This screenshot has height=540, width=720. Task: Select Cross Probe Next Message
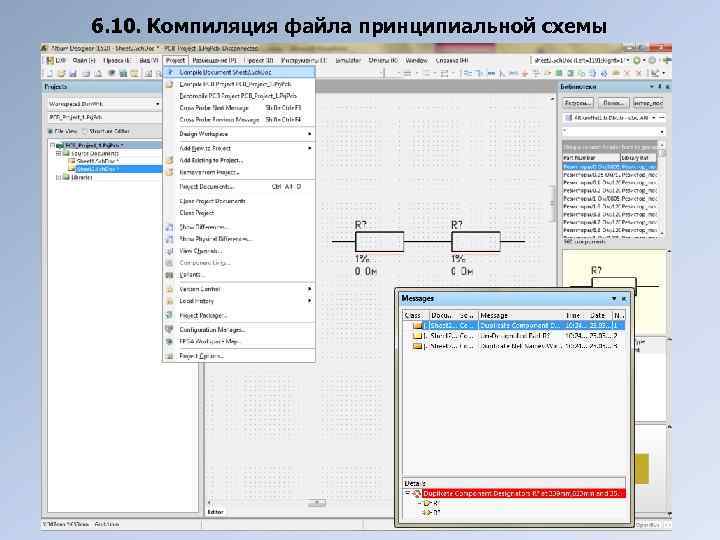(239, 107)
